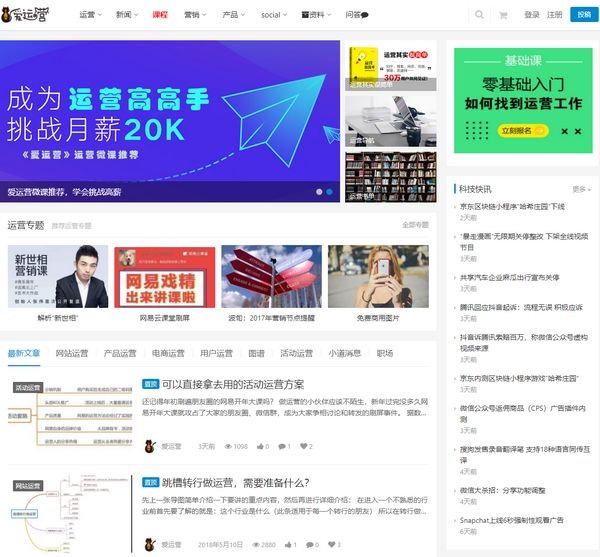Viewport: 600px width, 557px height.
Task: Switch to the 小道消息 tab
Action: point(345,353)
